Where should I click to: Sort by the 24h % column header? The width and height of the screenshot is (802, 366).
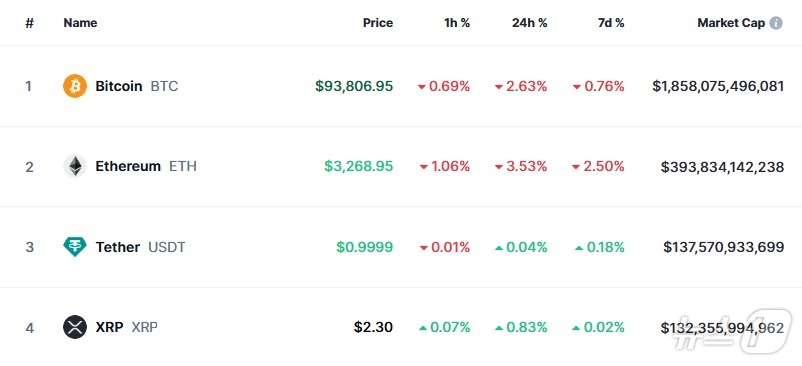pyautogui.click(x=529, y=23)
